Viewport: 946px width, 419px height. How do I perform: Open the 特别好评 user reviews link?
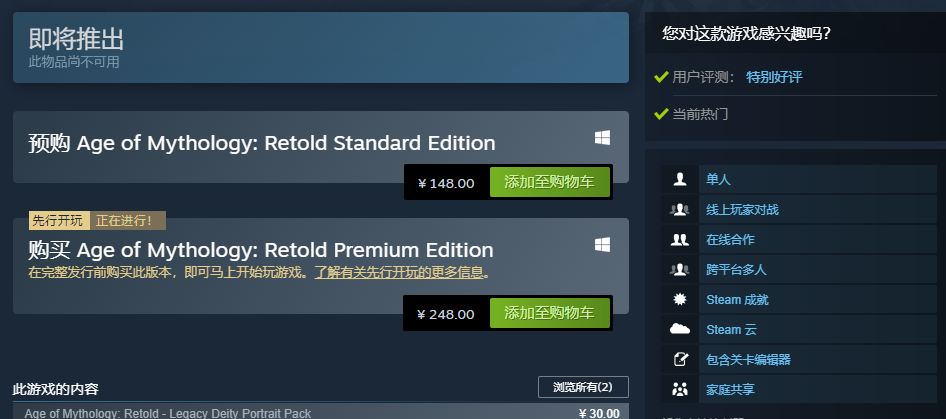click(774, 77)
